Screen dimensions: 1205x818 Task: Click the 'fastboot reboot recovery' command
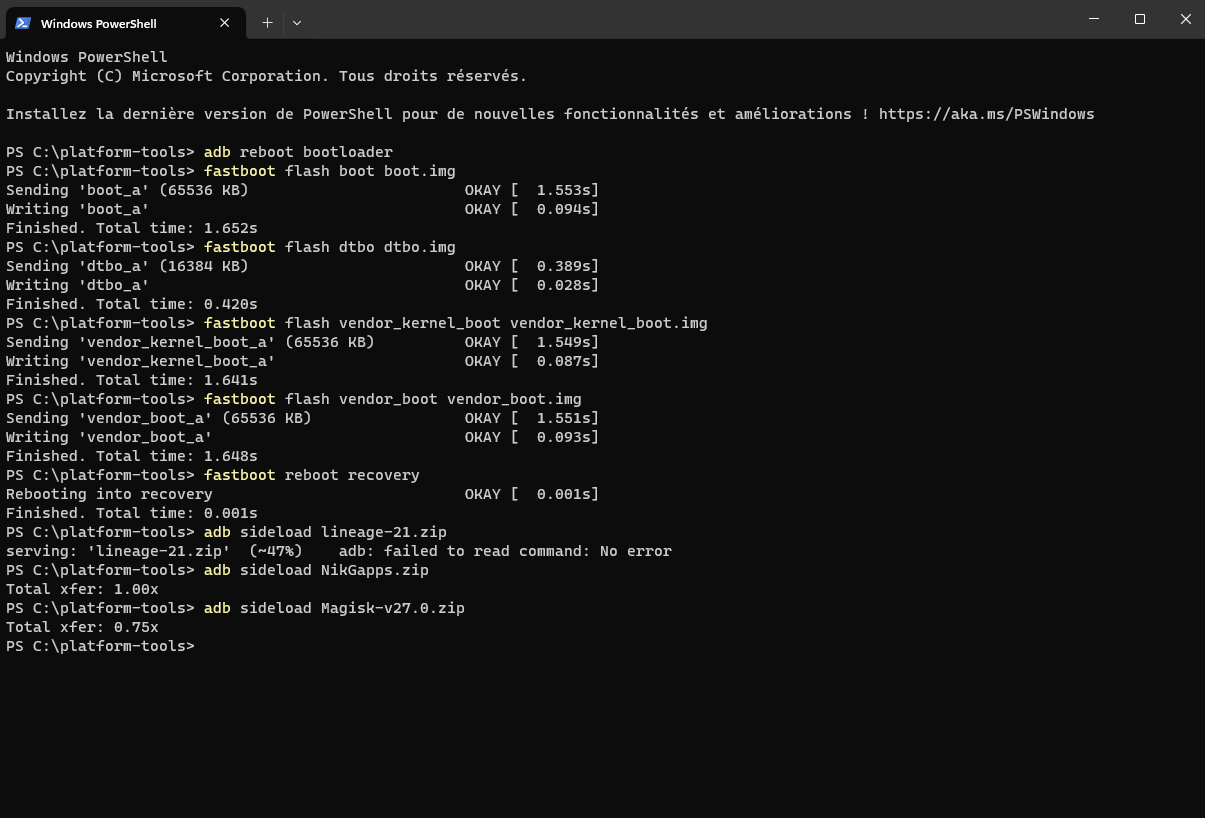pos(311,475)
